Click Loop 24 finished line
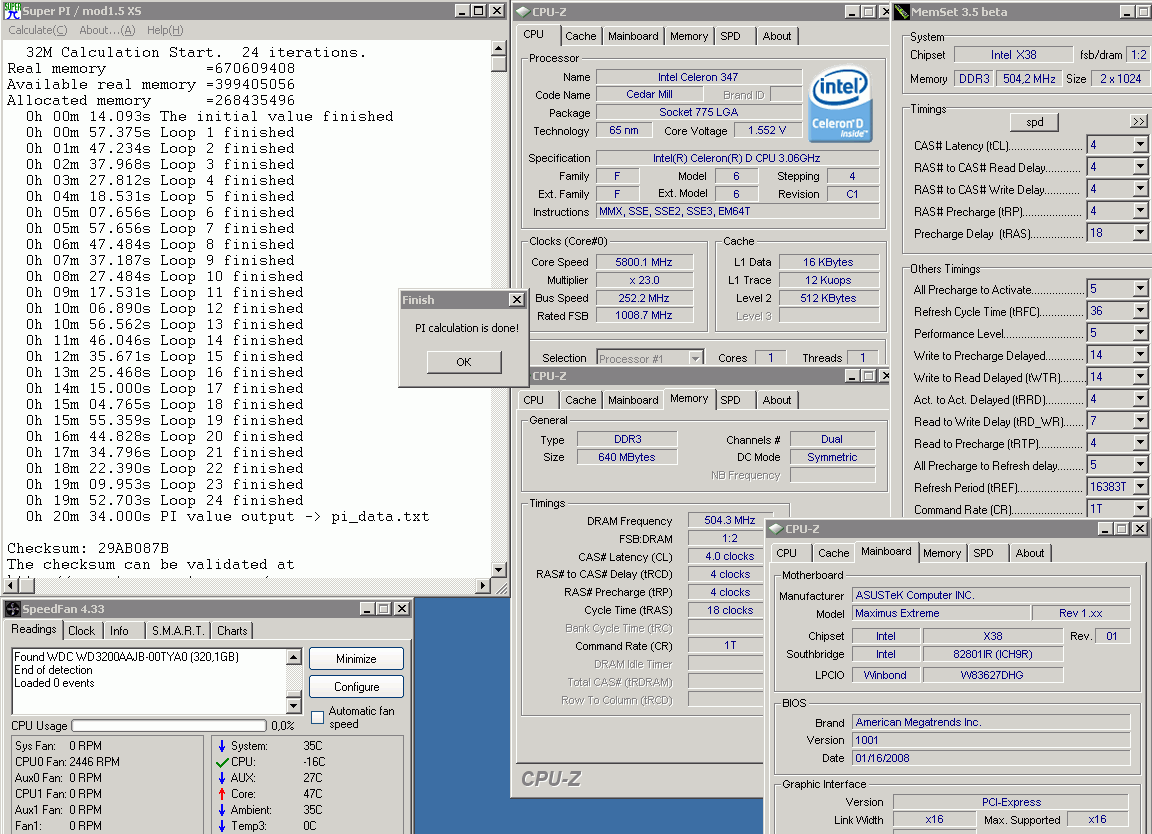Screen dimensions: 1152x834 pos(165,500)
